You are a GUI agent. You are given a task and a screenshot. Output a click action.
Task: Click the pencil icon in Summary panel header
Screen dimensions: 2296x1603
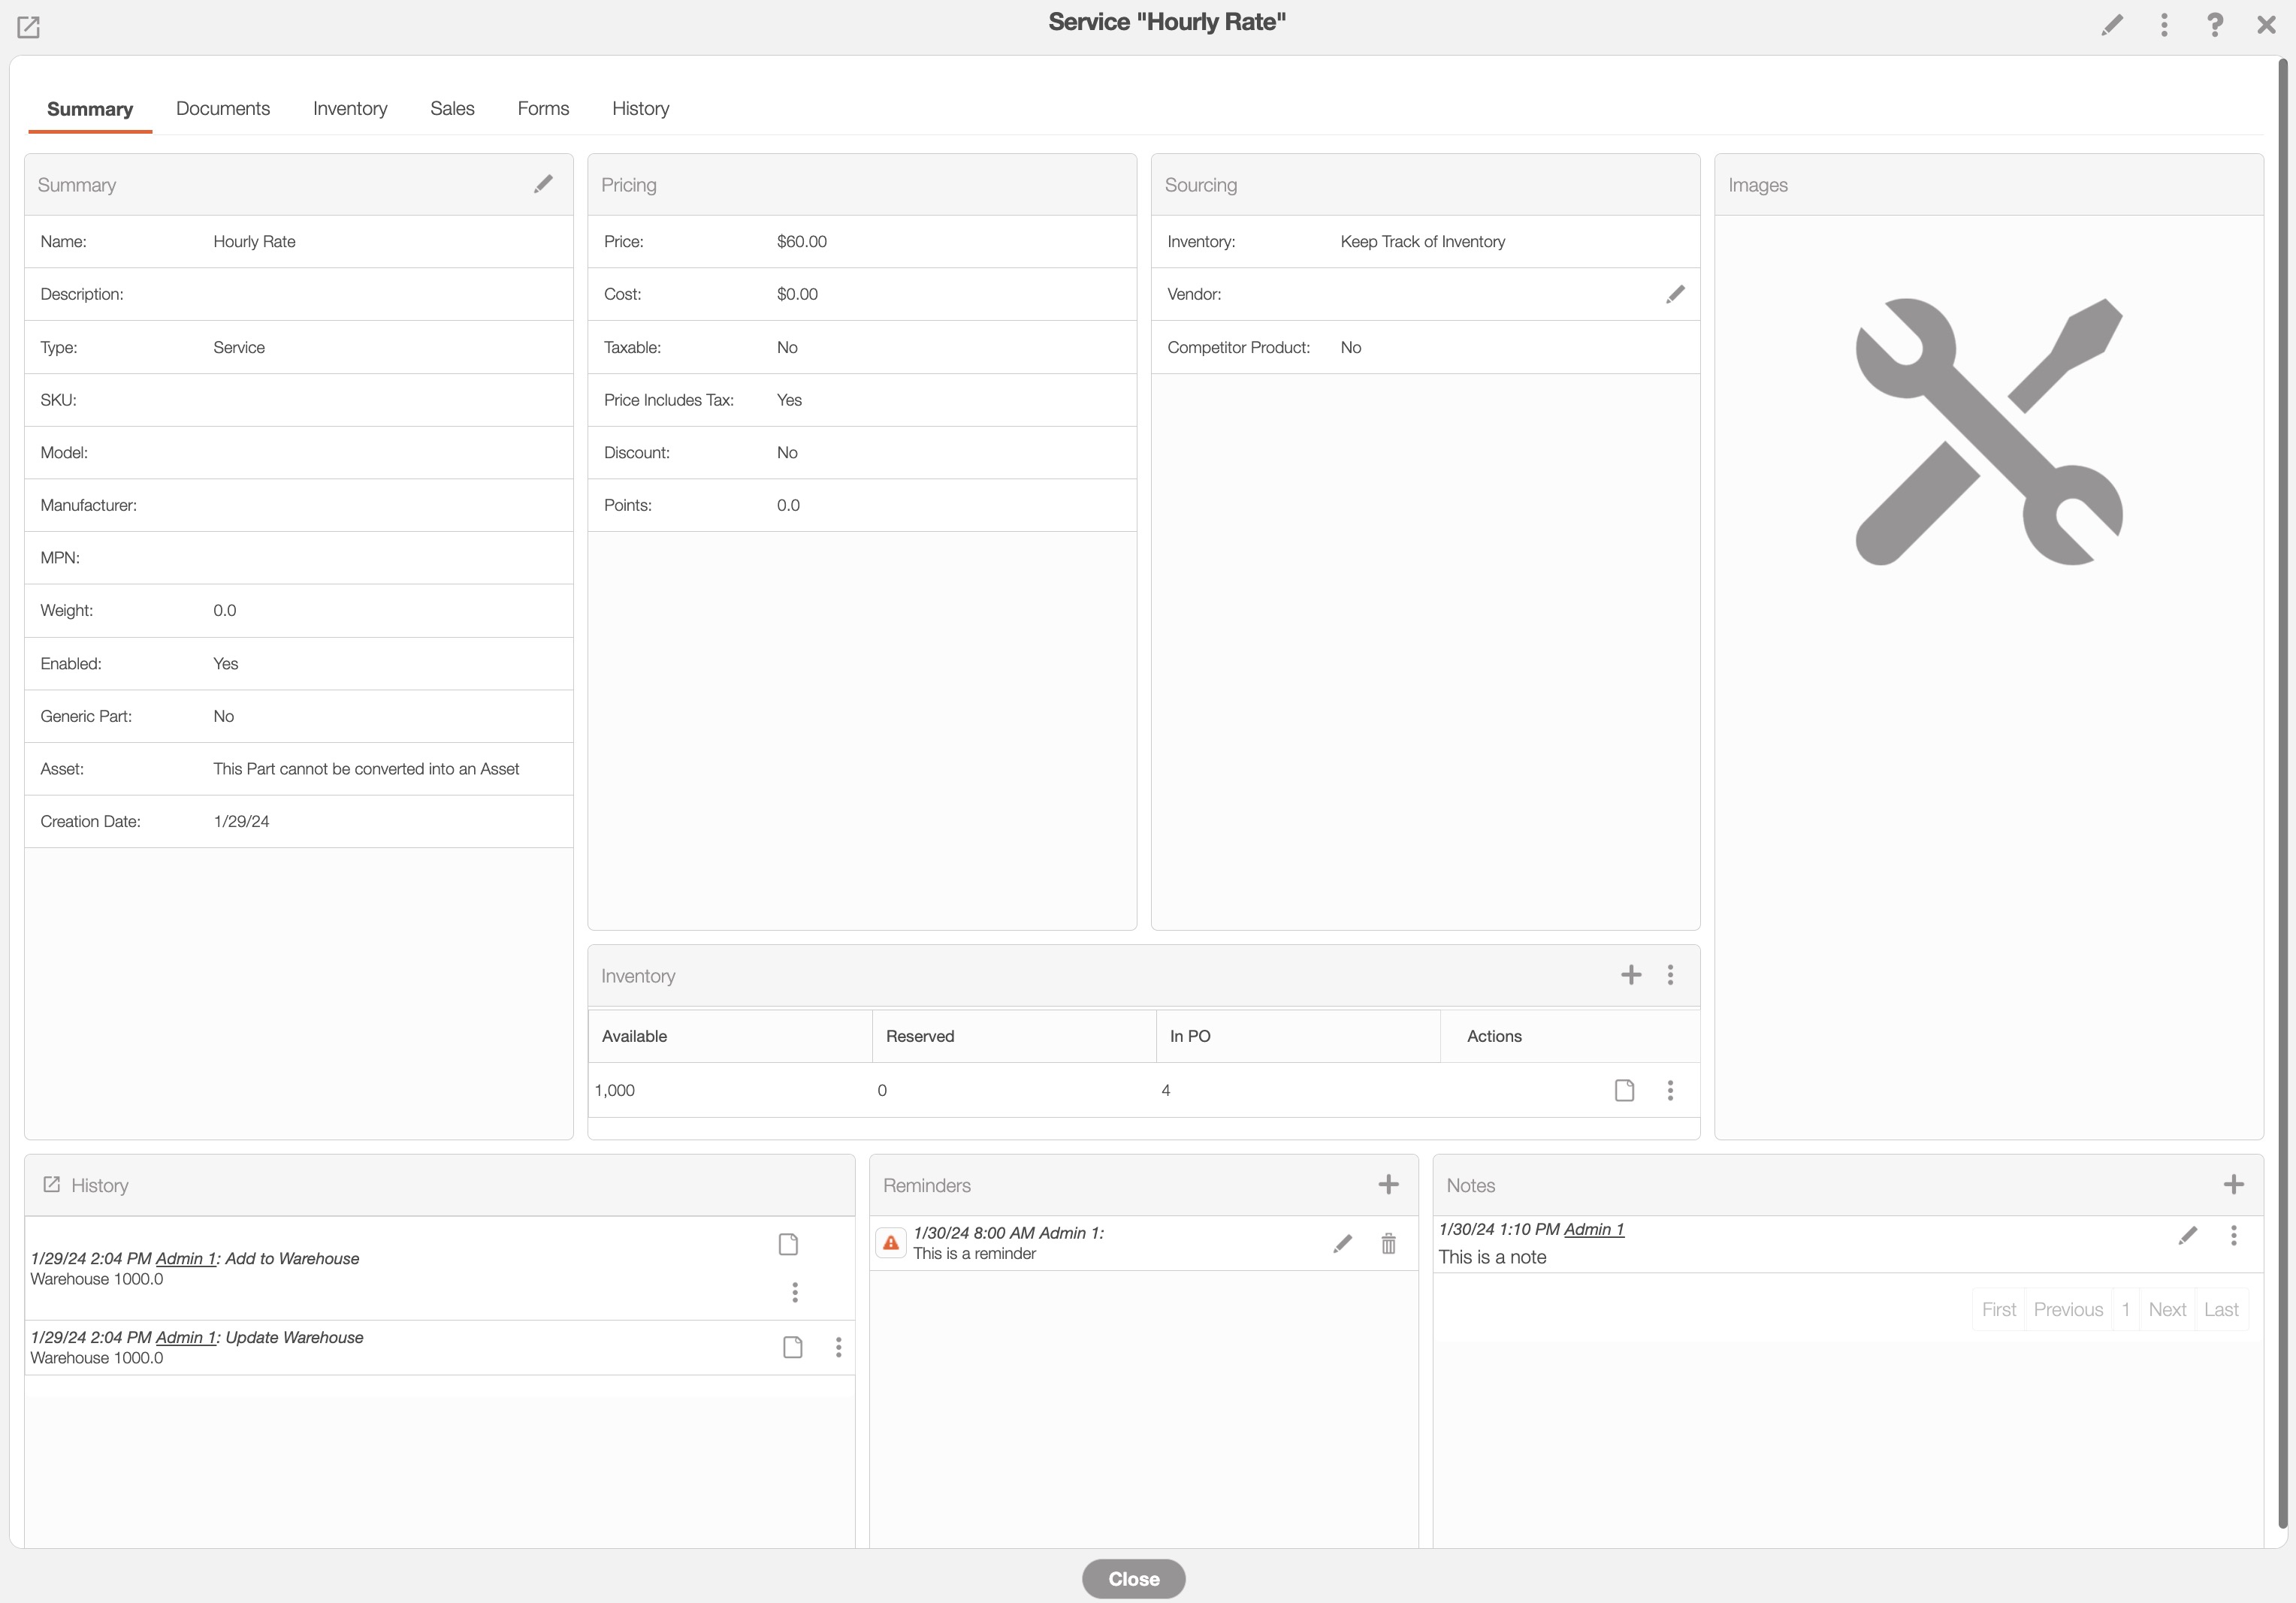point(543,184)
